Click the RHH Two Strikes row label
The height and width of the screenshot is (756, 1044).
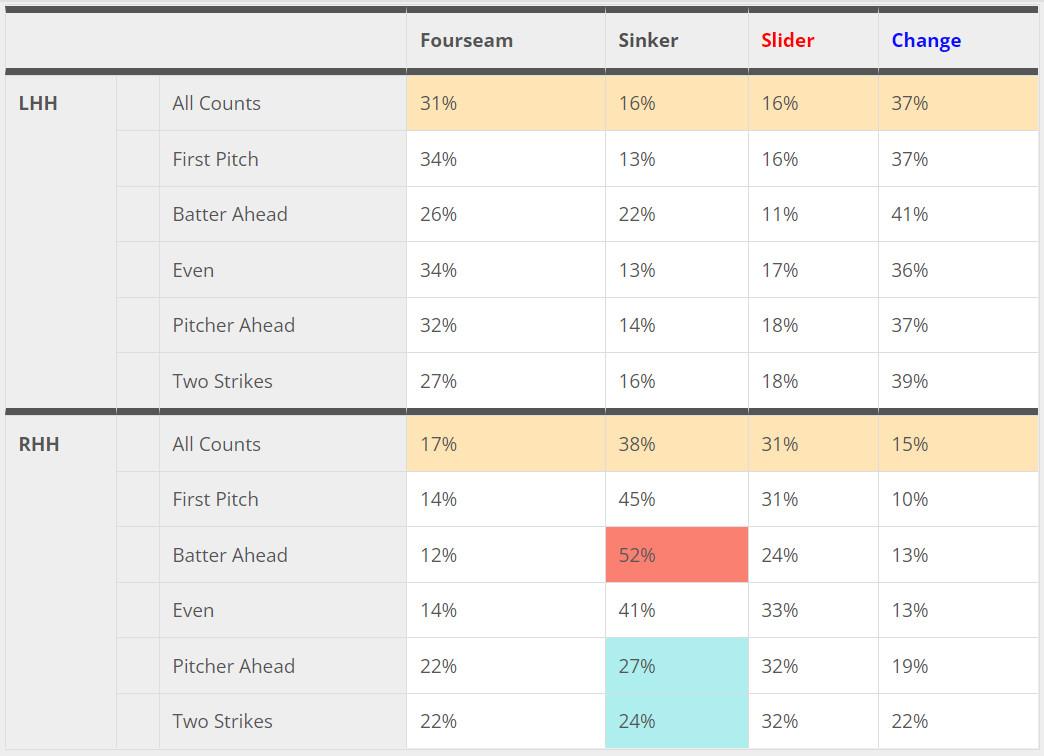click(222, 721)
